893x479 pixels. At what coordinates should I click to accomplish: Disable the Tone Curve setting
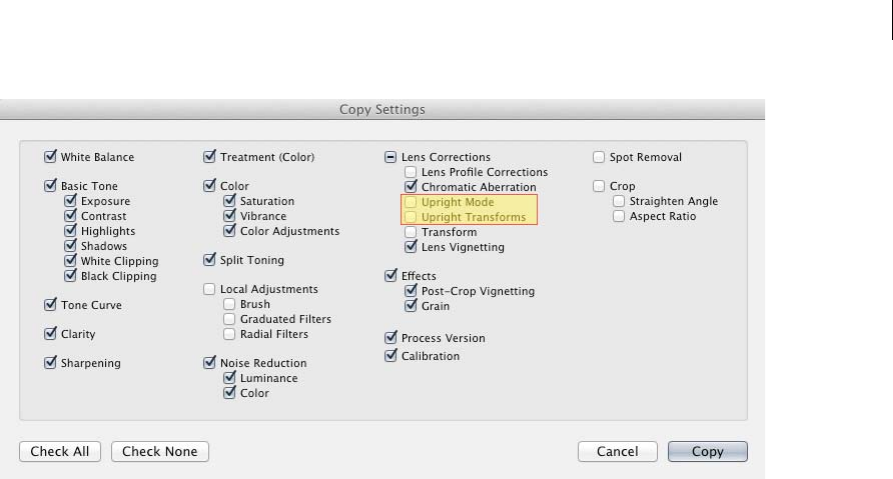pos(51,305)
